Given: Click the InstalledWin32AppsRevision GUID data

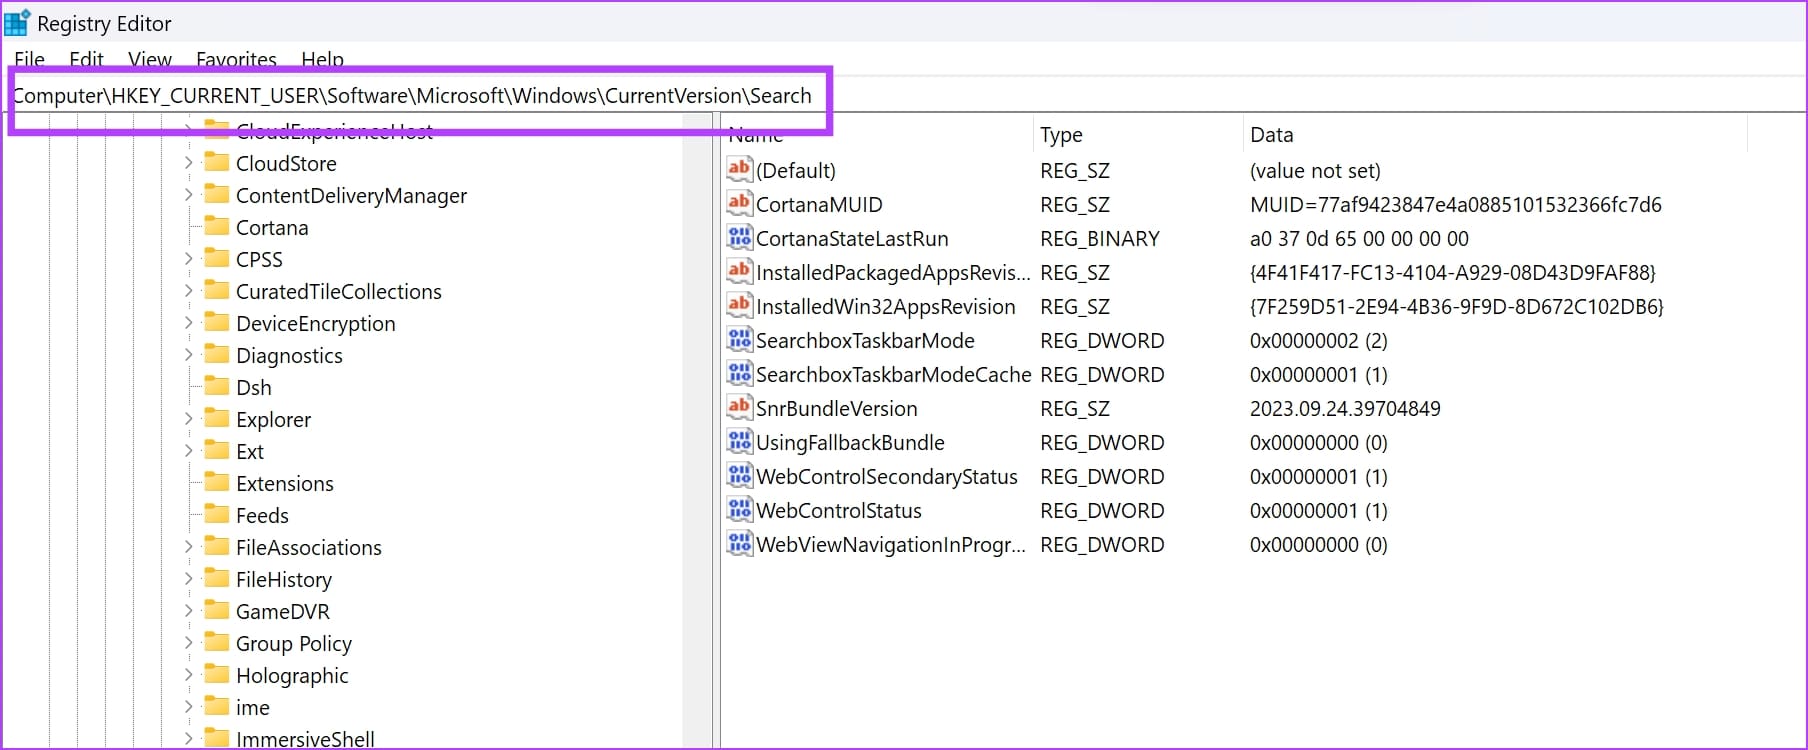Looking at the screenshot, I should (x=1457, y=306).
